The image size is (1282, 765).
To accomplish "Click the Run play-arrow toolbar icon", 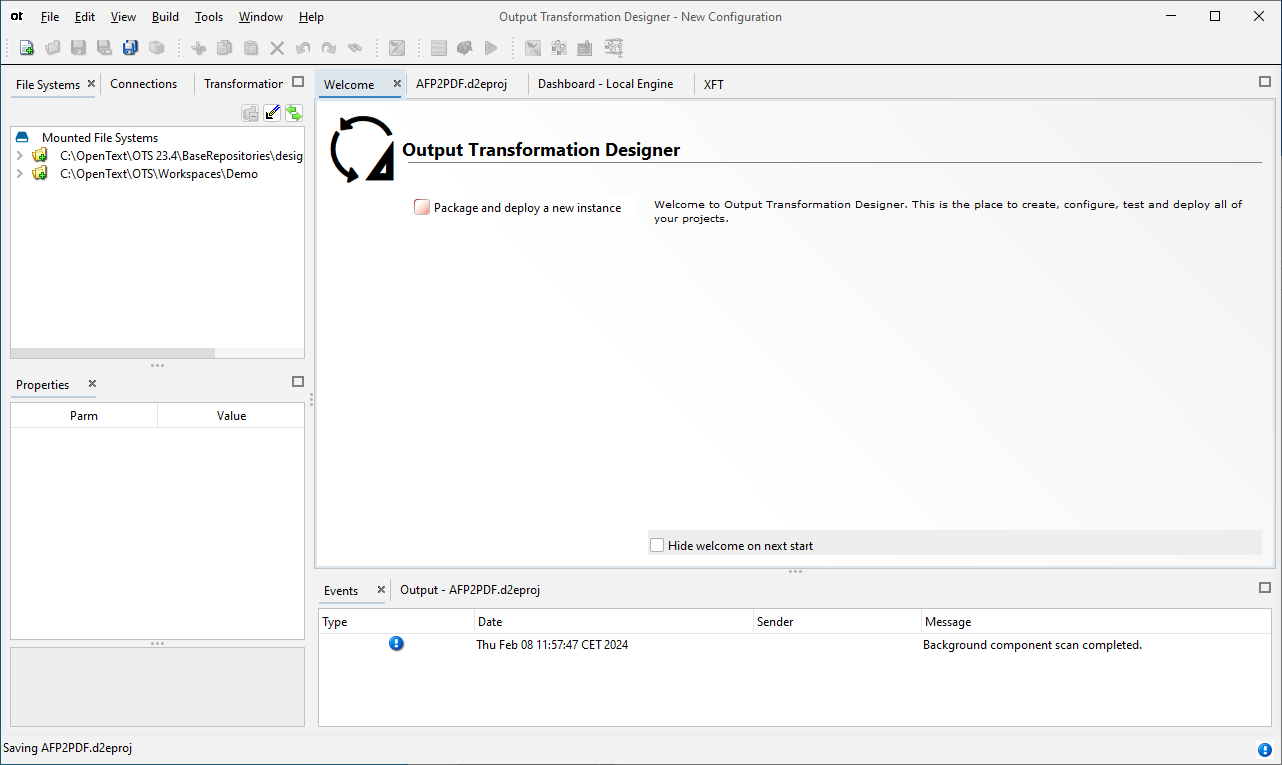I will pyautogui.click(x=491, y=48).
